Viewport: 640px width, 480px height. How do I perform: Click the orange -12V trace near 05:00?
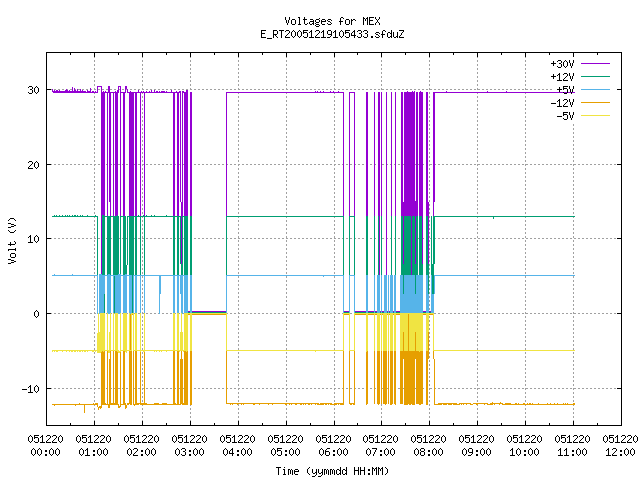286,404
